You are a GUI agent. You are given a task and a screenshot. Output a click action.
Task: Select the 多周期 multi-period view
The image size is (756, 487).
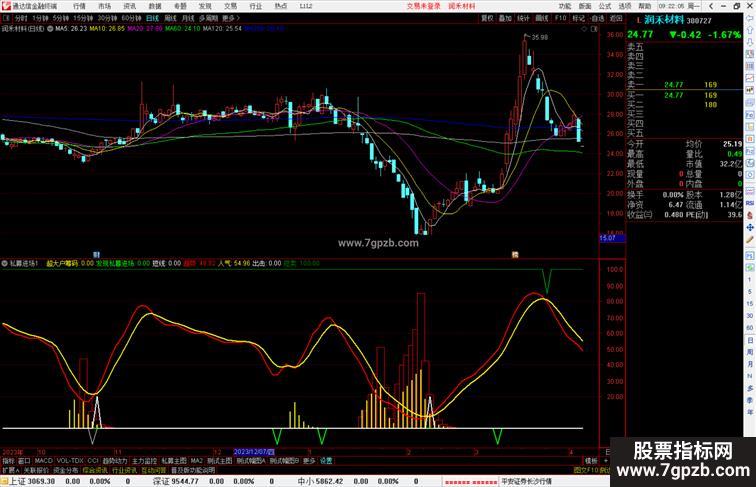coord(208,18)
